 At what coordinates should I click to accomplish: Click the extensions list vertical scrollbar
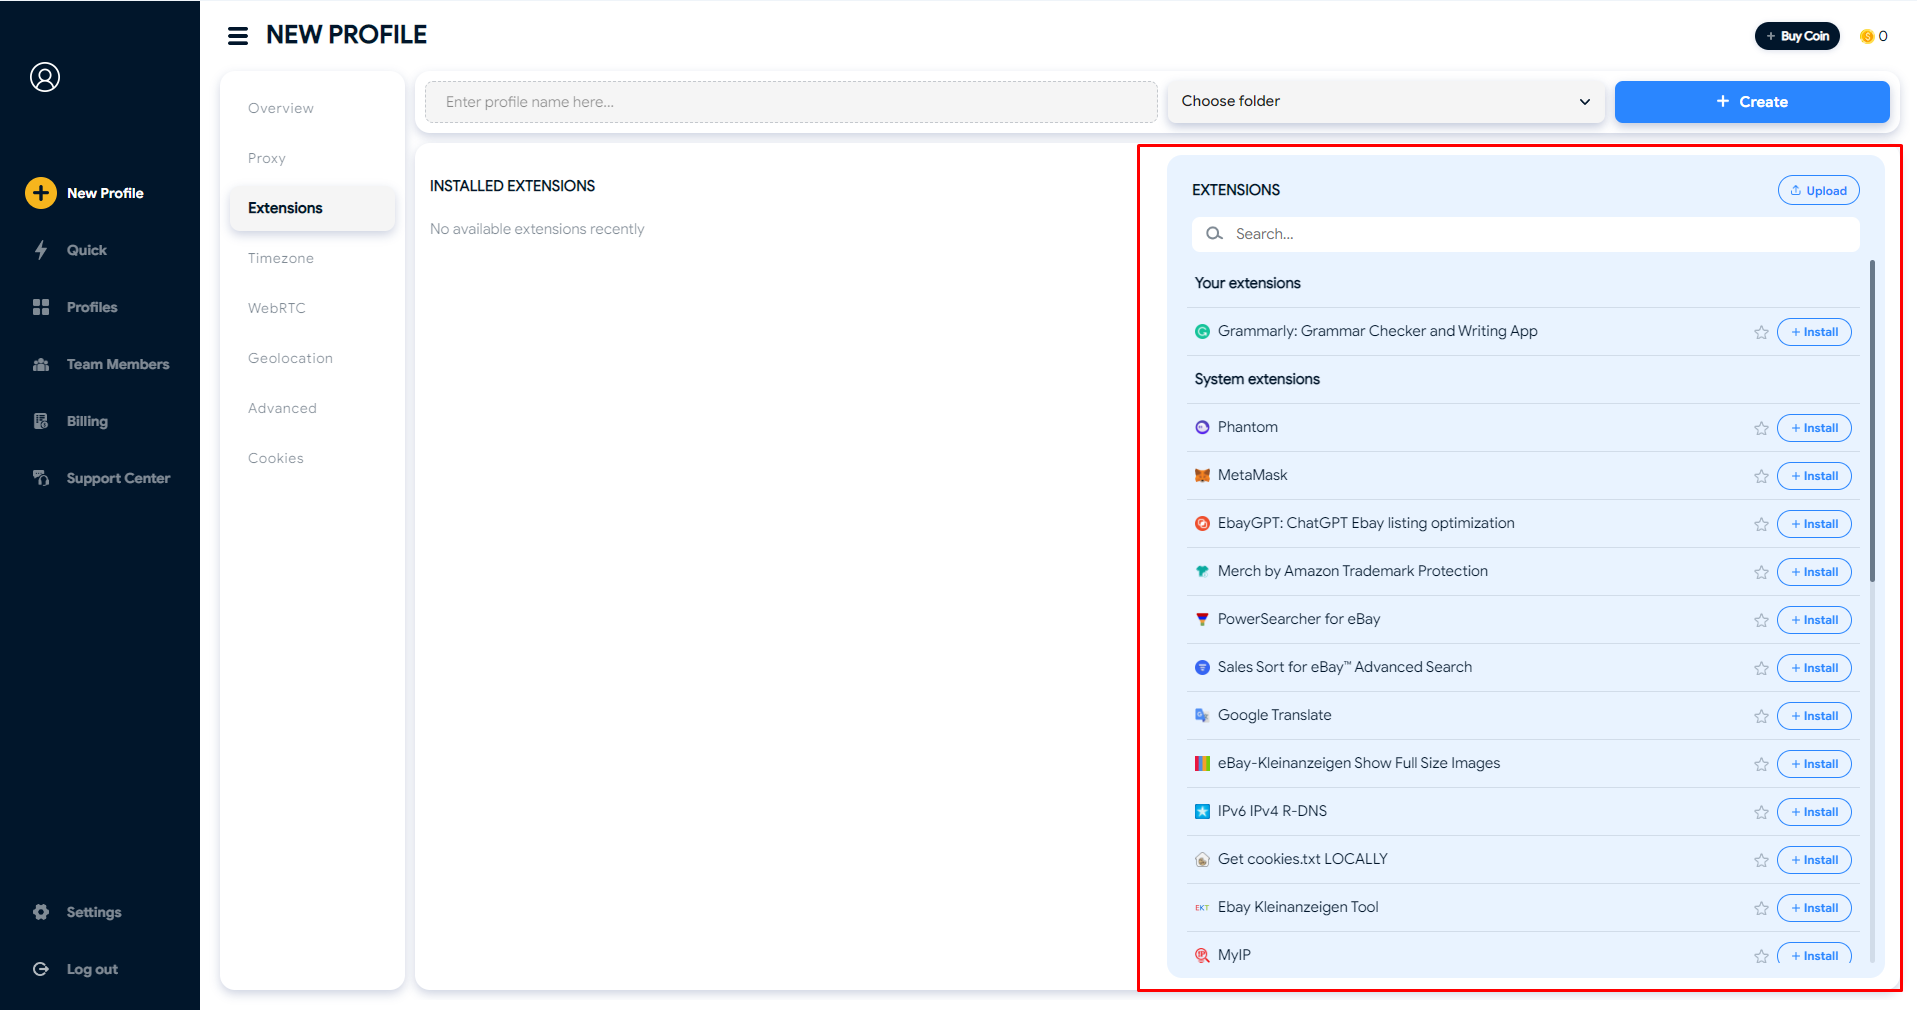pyautogui.click(x=1872, y=420)
